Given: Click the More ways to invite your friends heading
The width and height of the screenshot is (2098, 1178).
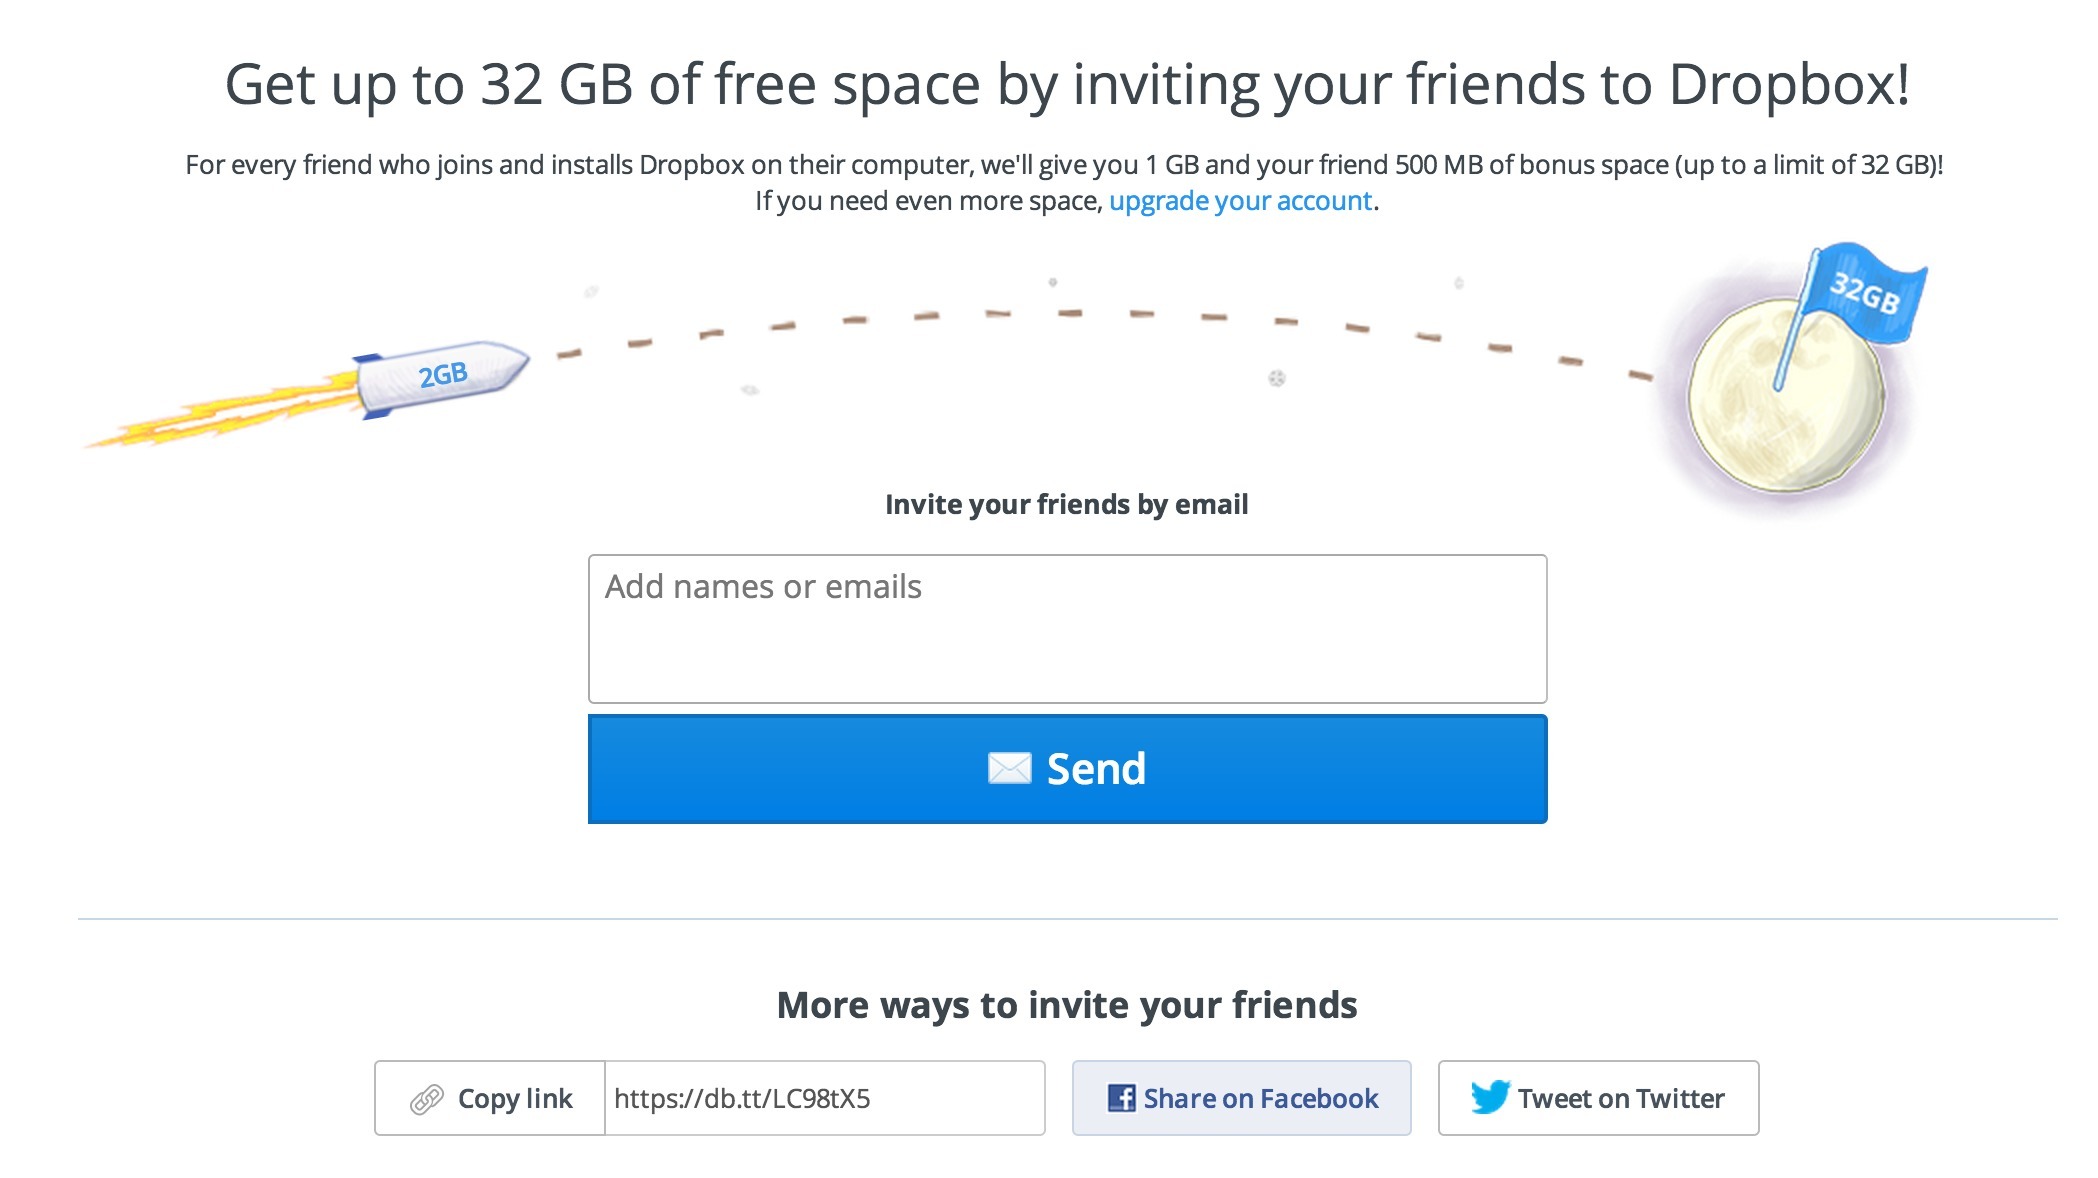Looking at the screenshot, I should (1067, 1005).
